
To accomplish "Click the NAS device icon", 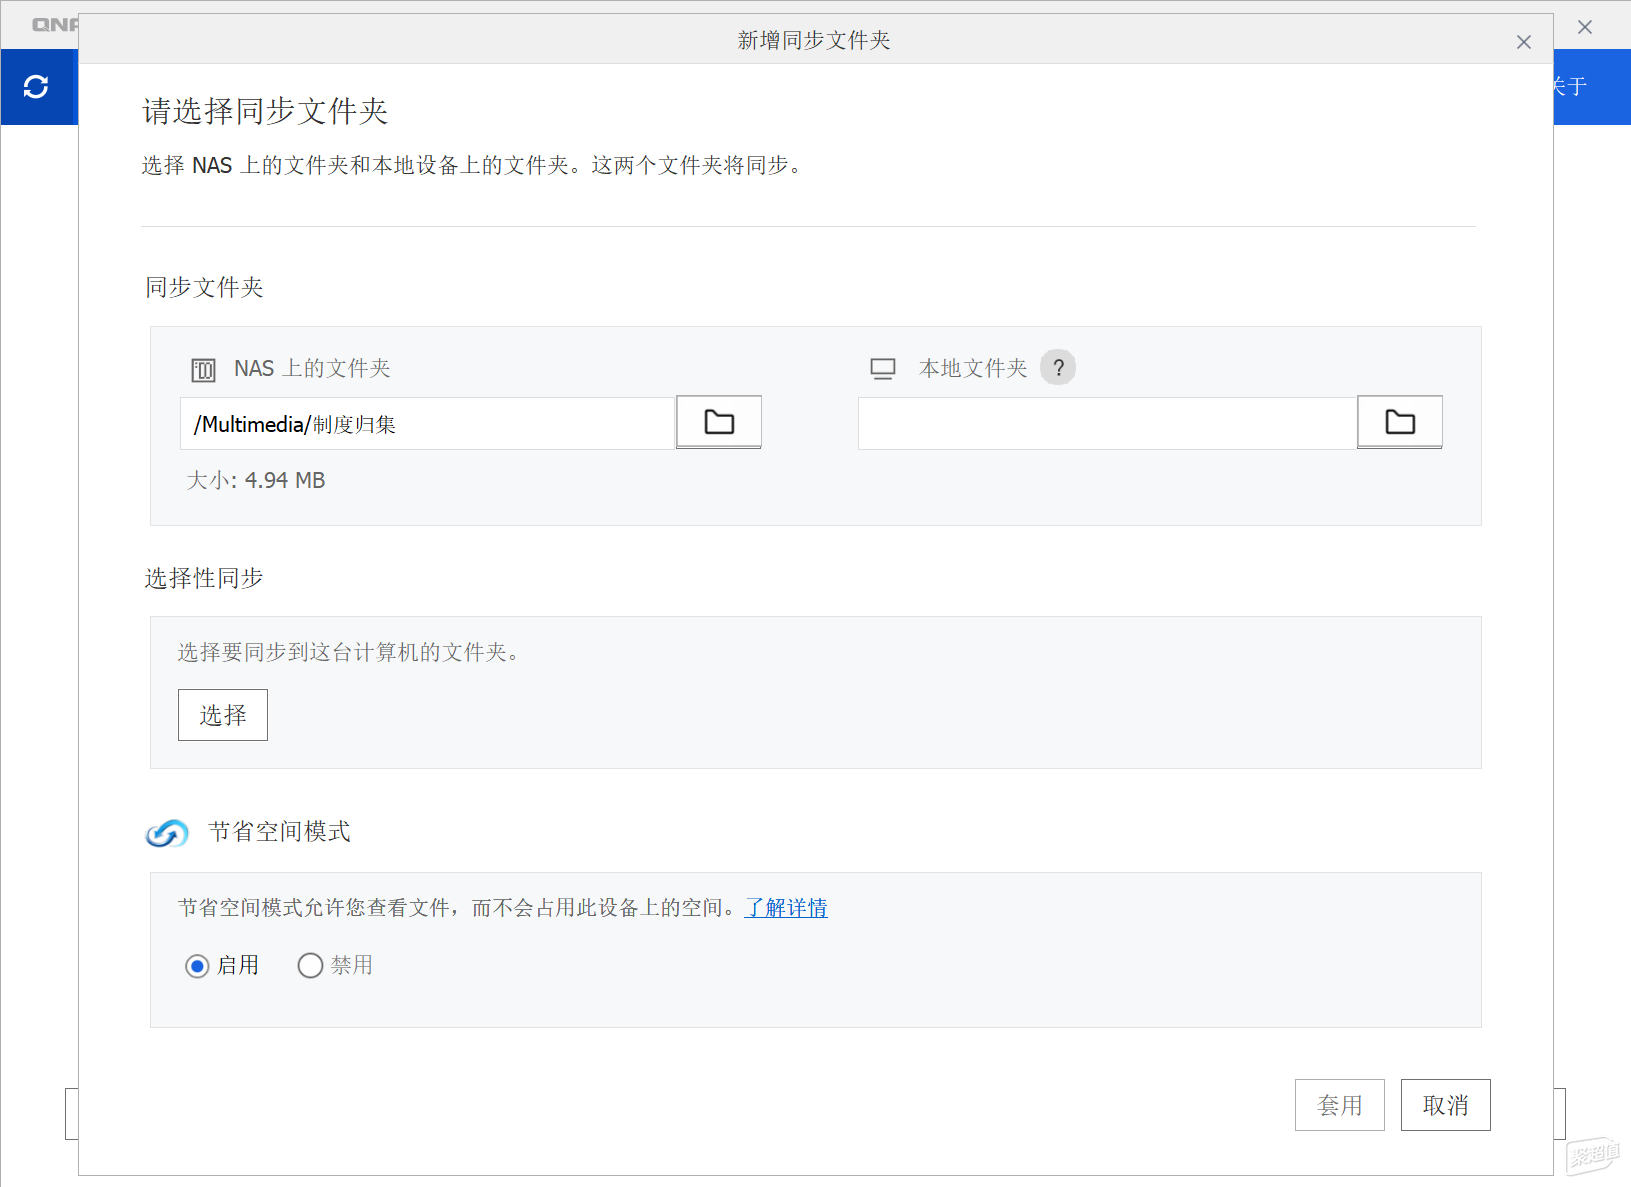I will pos(203,370).
